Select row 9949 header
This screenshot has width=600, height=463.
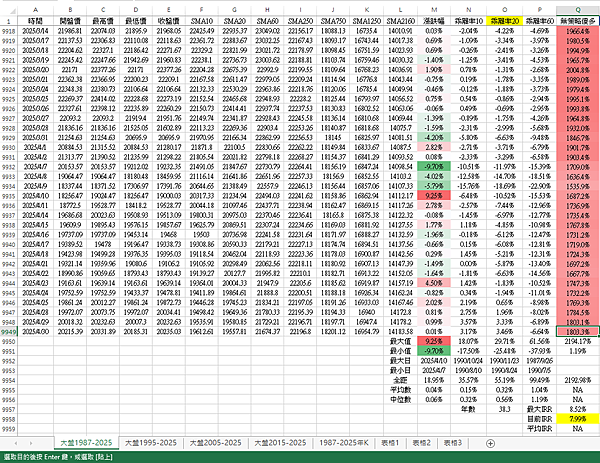click(x=8, y=332)
